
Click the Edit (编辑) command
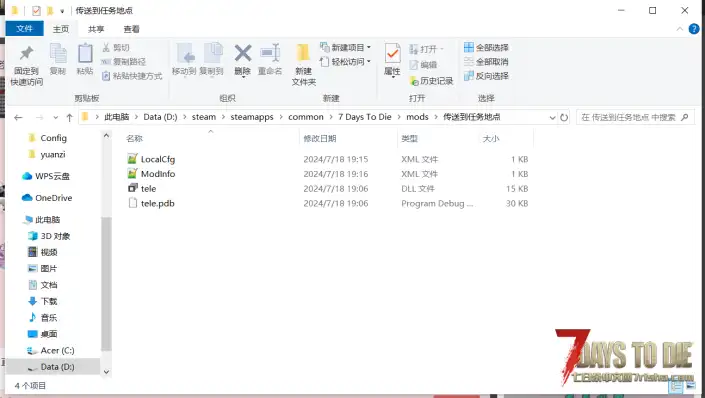coord(424,65)
